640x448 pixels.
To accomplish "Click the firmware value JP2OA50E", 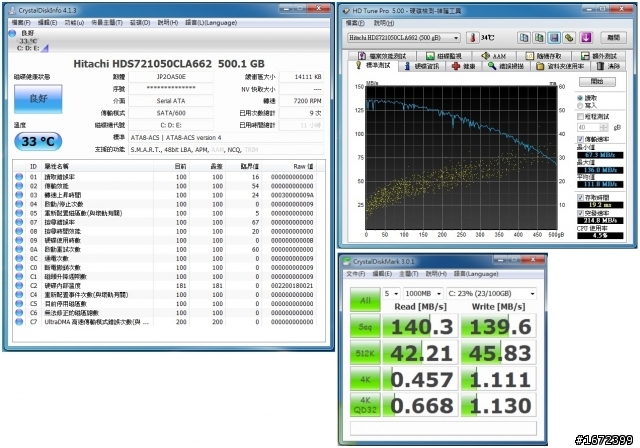I will 171,77.
